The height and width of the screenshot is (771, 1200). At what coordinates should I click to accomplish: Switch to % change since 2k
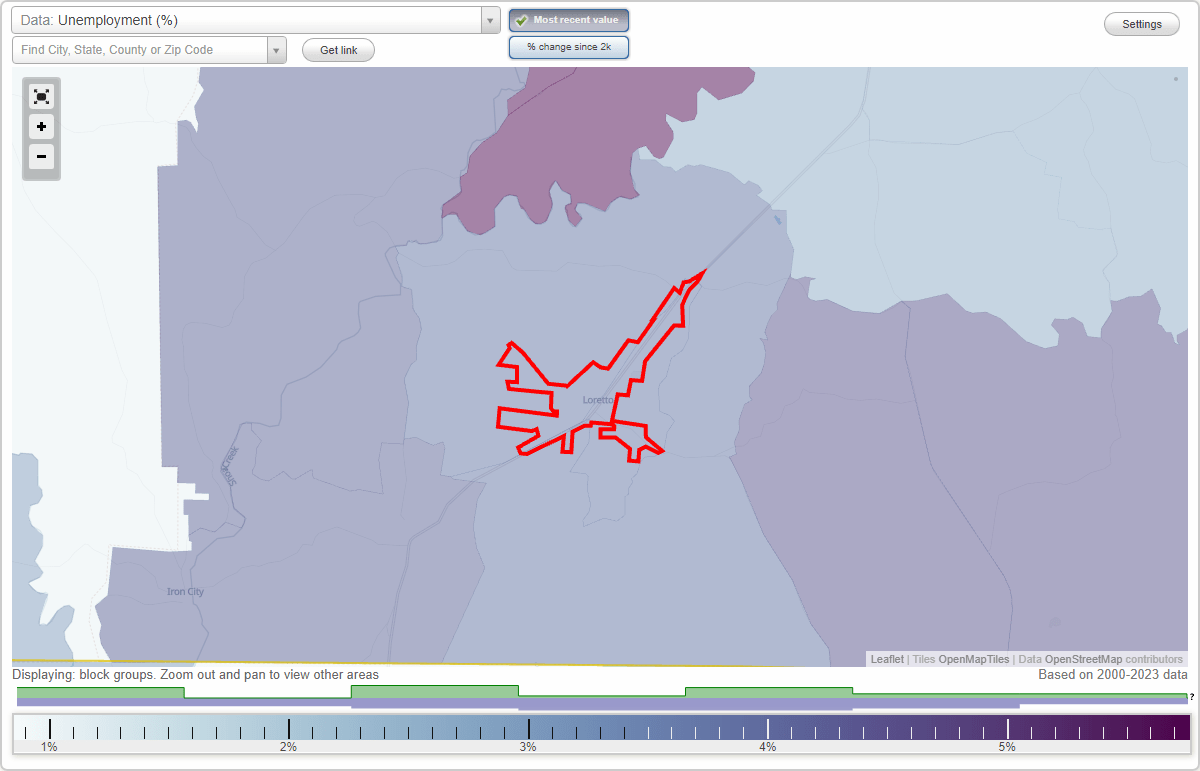click(x=569, y=47)
